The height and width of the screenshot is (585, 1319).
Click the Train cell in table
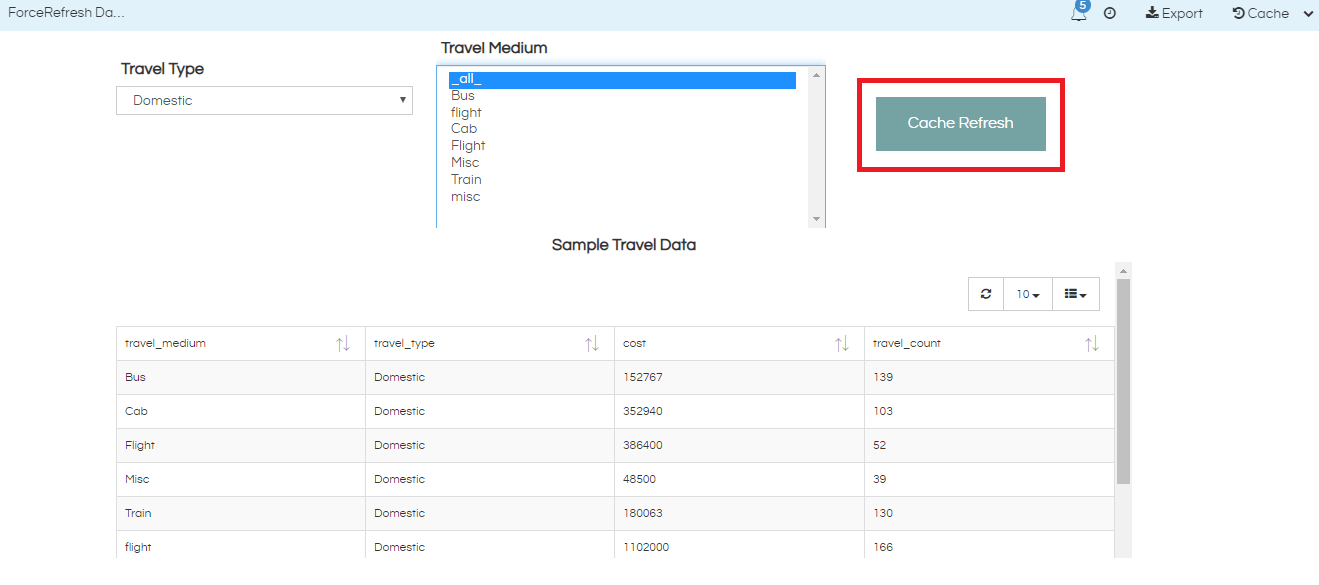(241, 514)
